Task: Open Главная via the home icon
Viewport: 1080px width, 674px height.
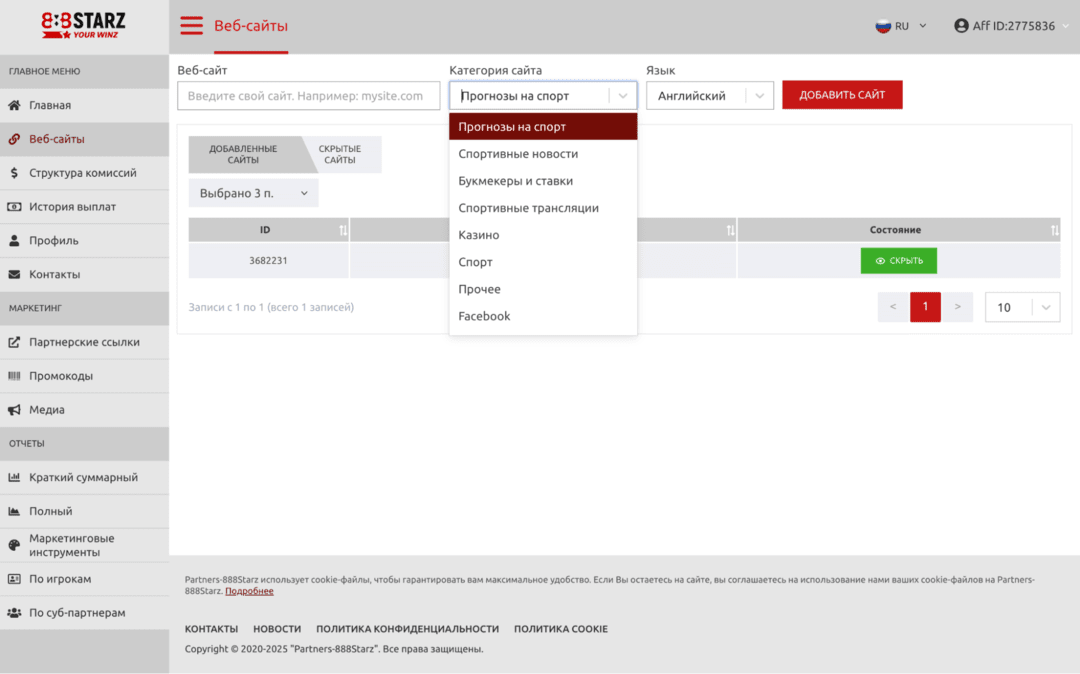Action: tap(14, 105)
